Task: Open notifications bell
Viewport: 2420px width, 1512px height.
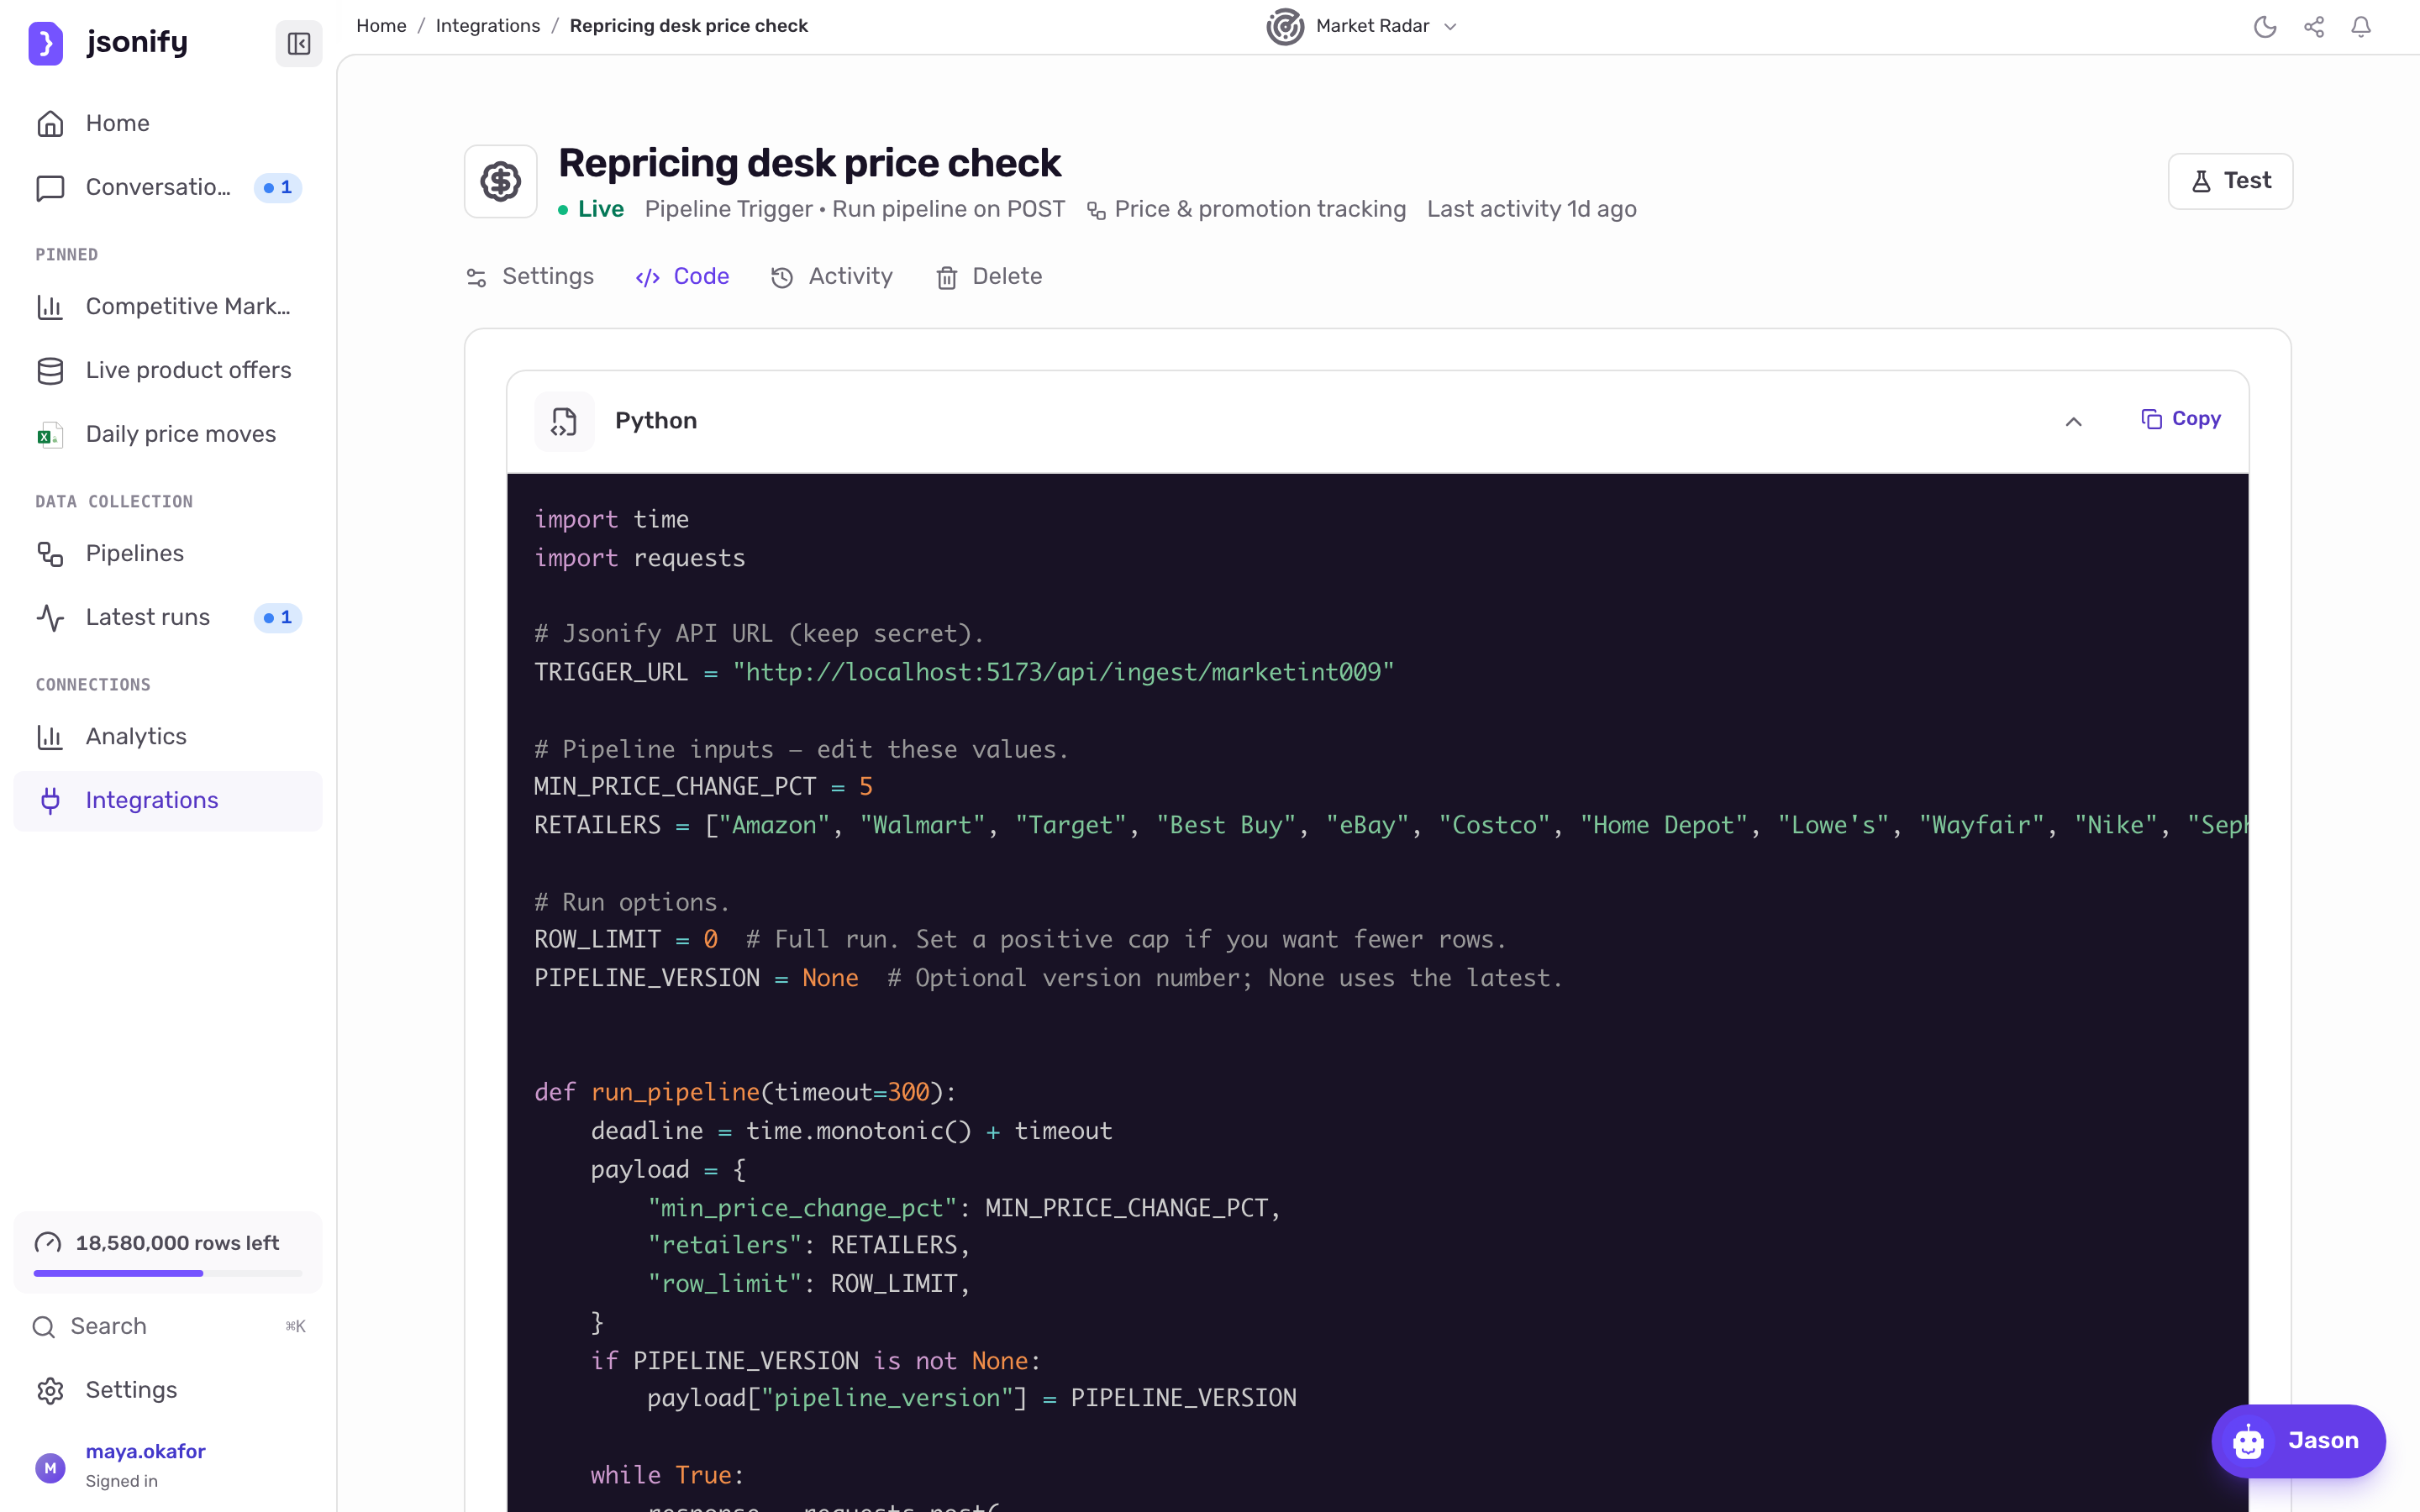Action: click(2361, 27)
